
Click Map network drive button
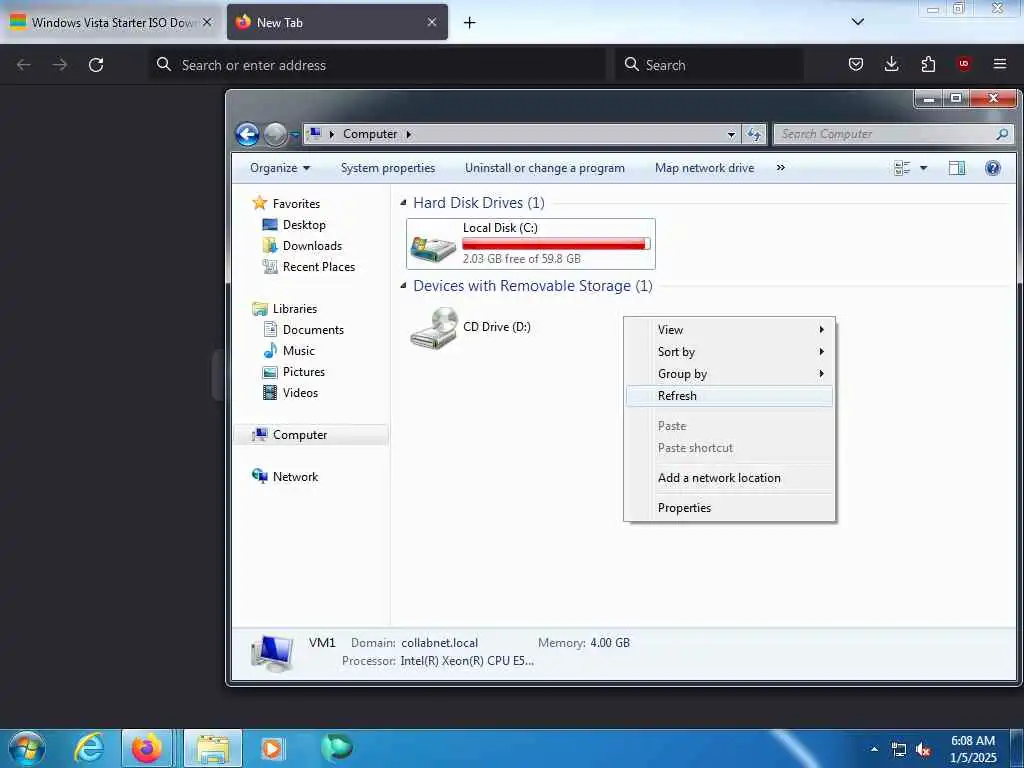click(x=704, y=168)
